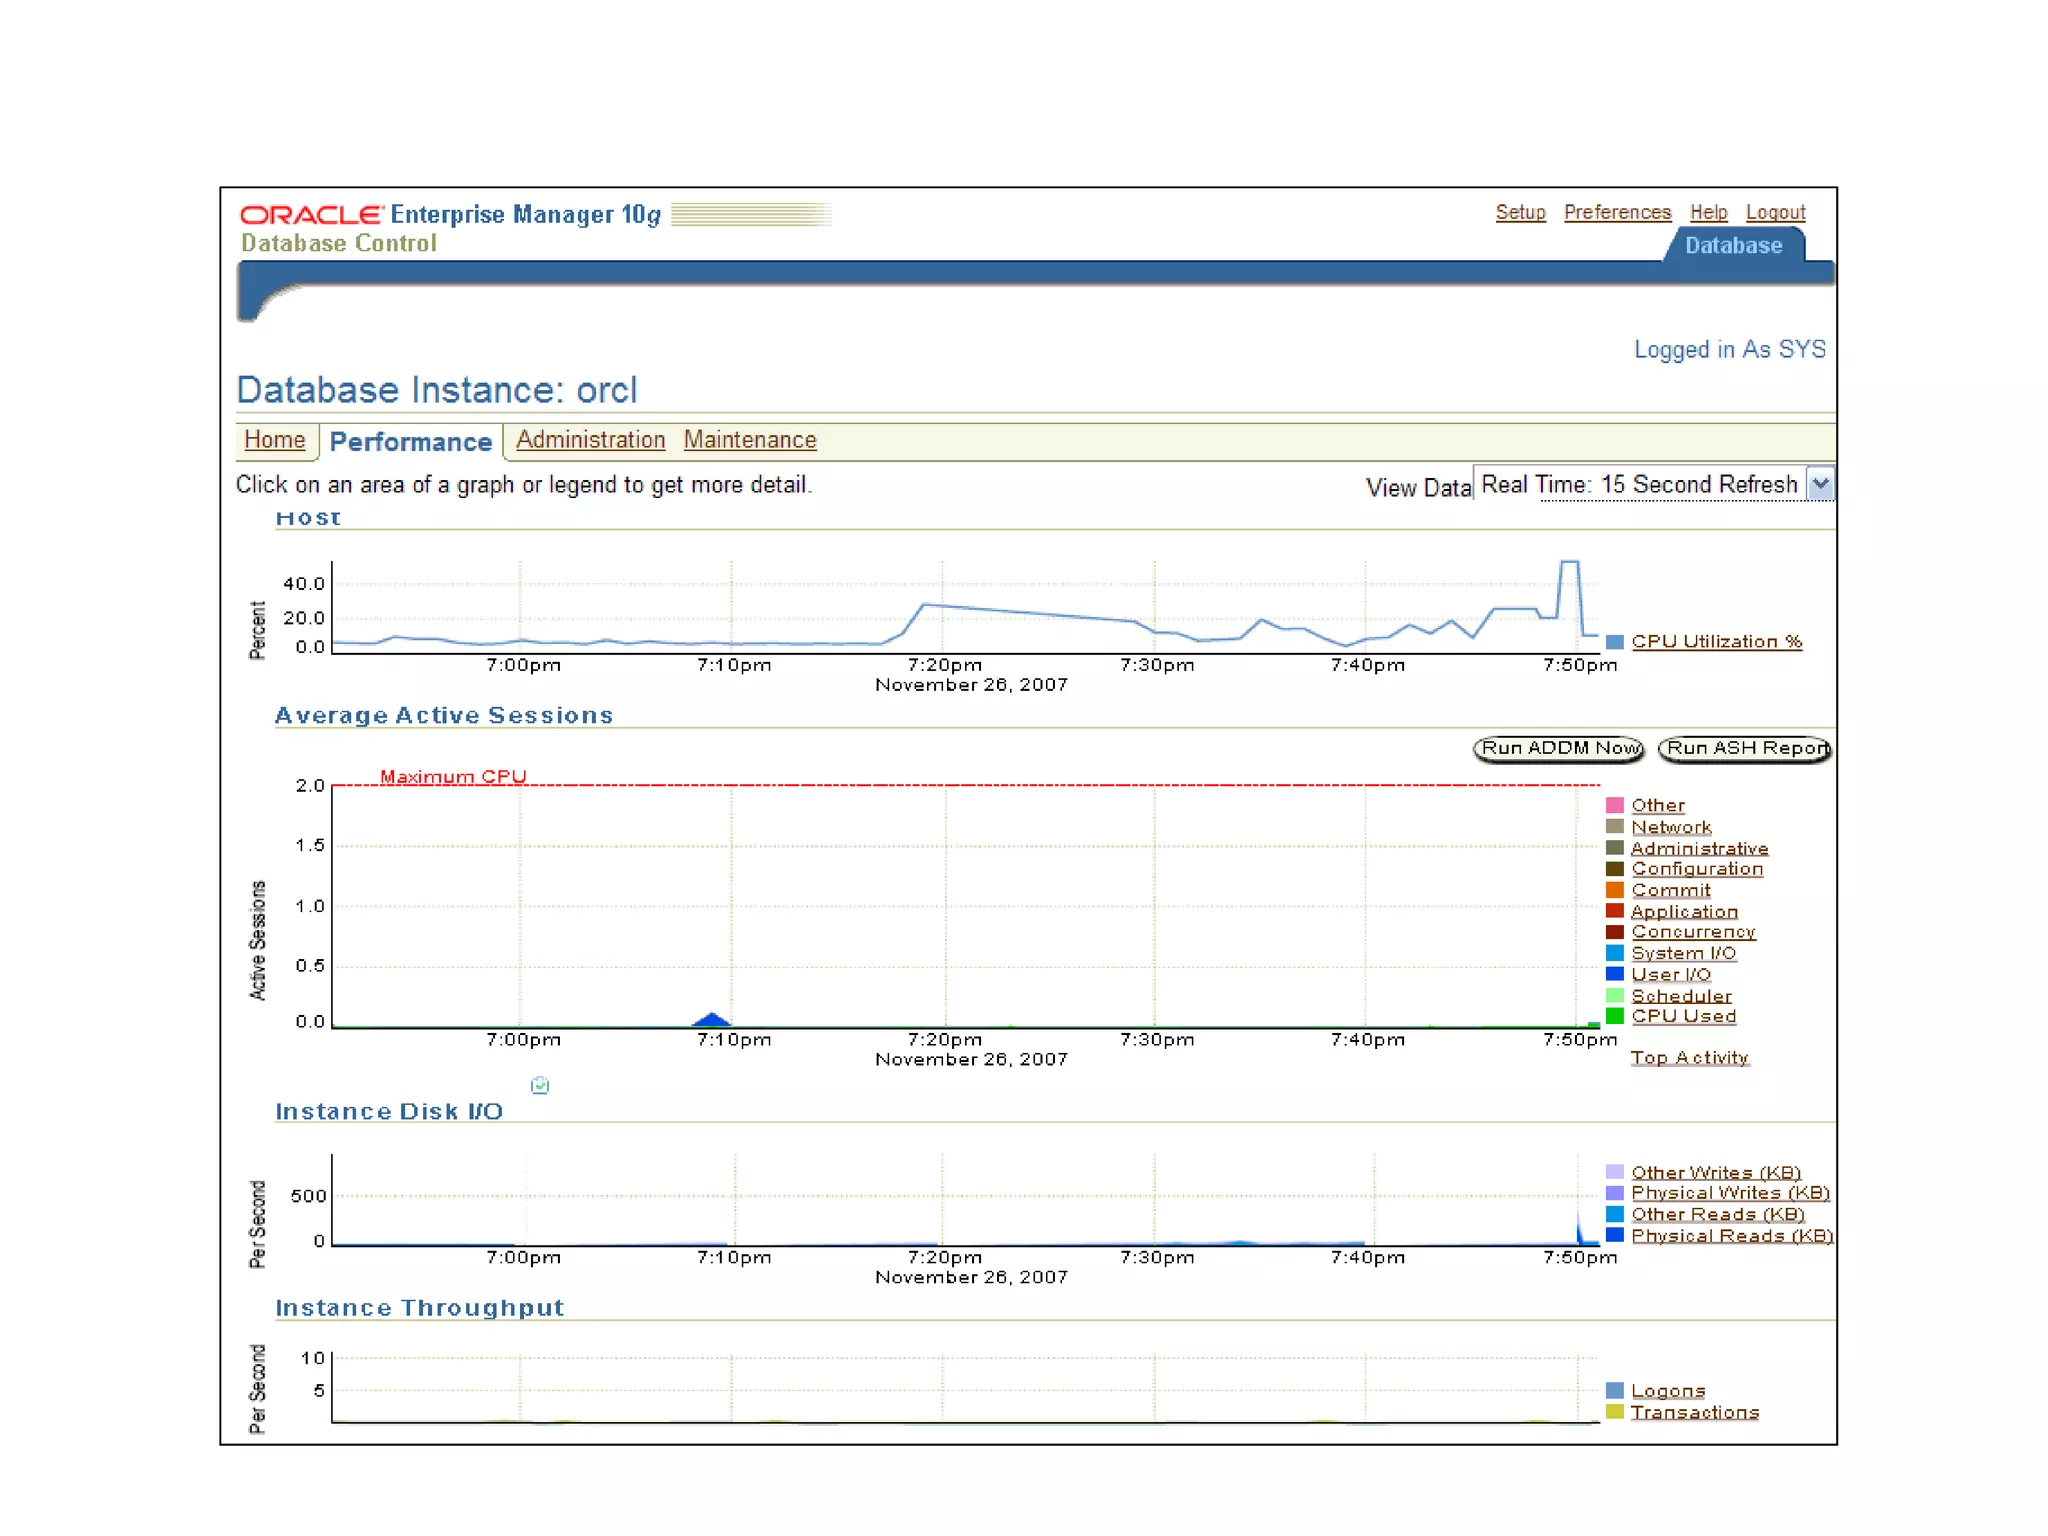This screenshot has height=1536, width=2048.
Task: Click the Setup link in the header
Action: [1520, 213]
